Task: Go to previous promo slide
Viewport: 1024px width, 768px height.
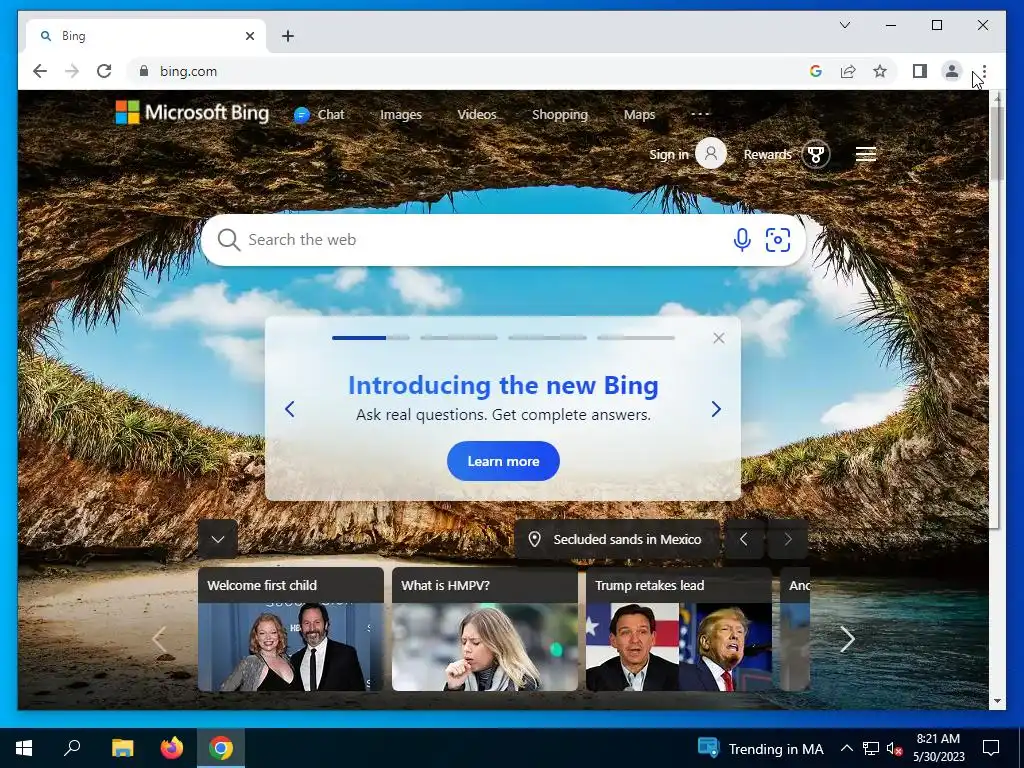Action: pyautogui.click(x=290, y=409)
